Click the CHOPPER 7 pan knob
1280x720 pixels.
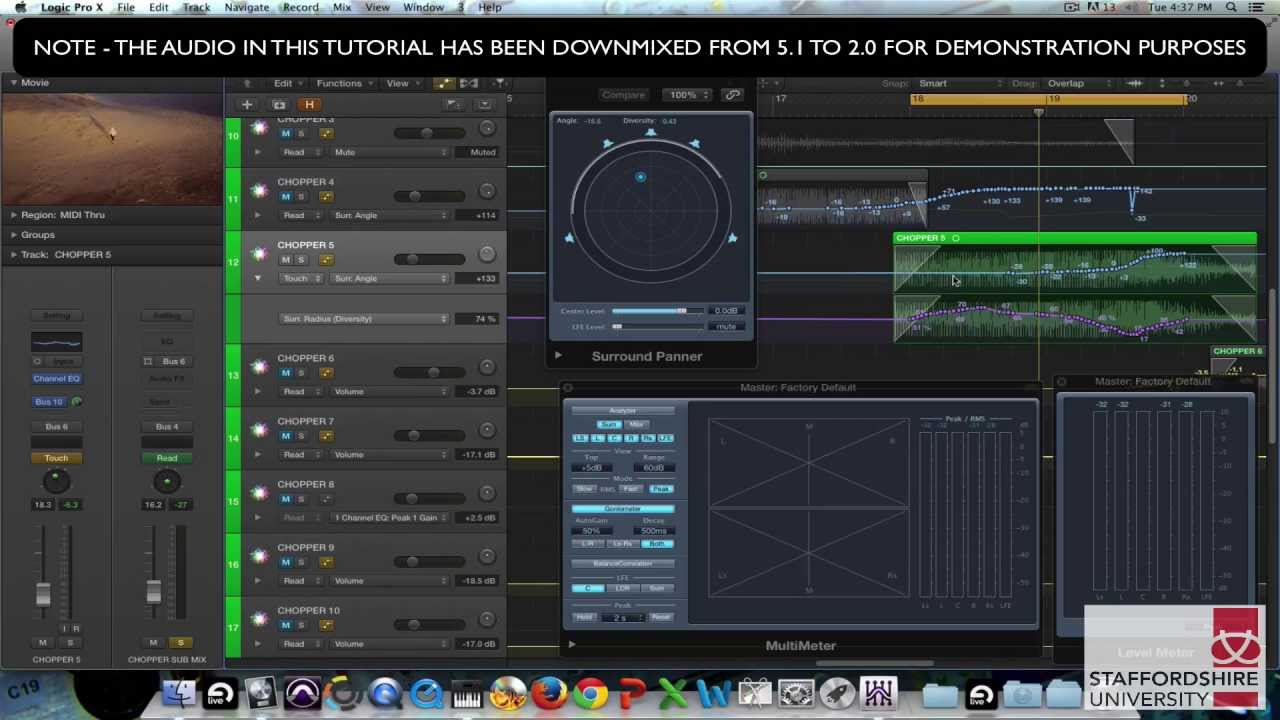pos(487,430)
